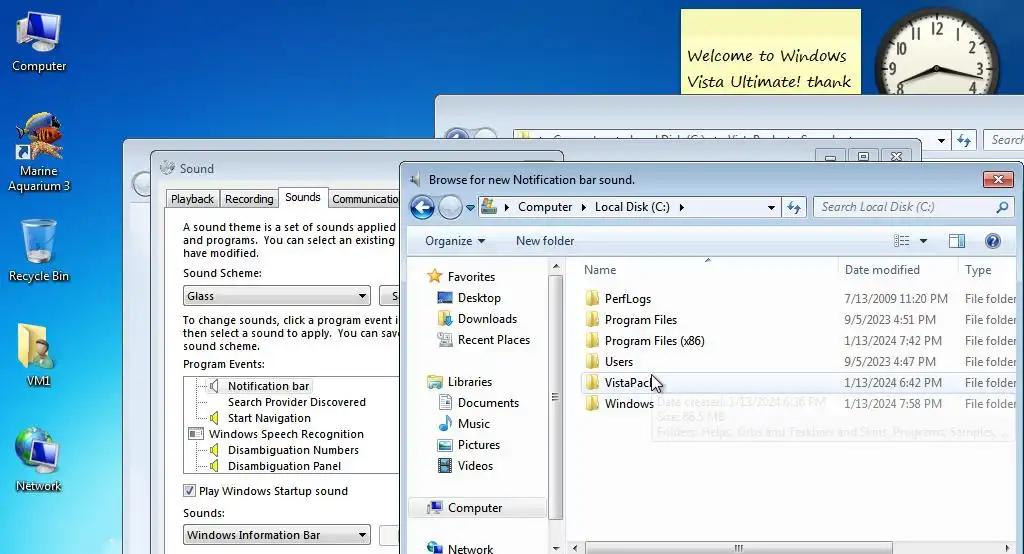Select Network in the navigation pane

tap(460, 549)
